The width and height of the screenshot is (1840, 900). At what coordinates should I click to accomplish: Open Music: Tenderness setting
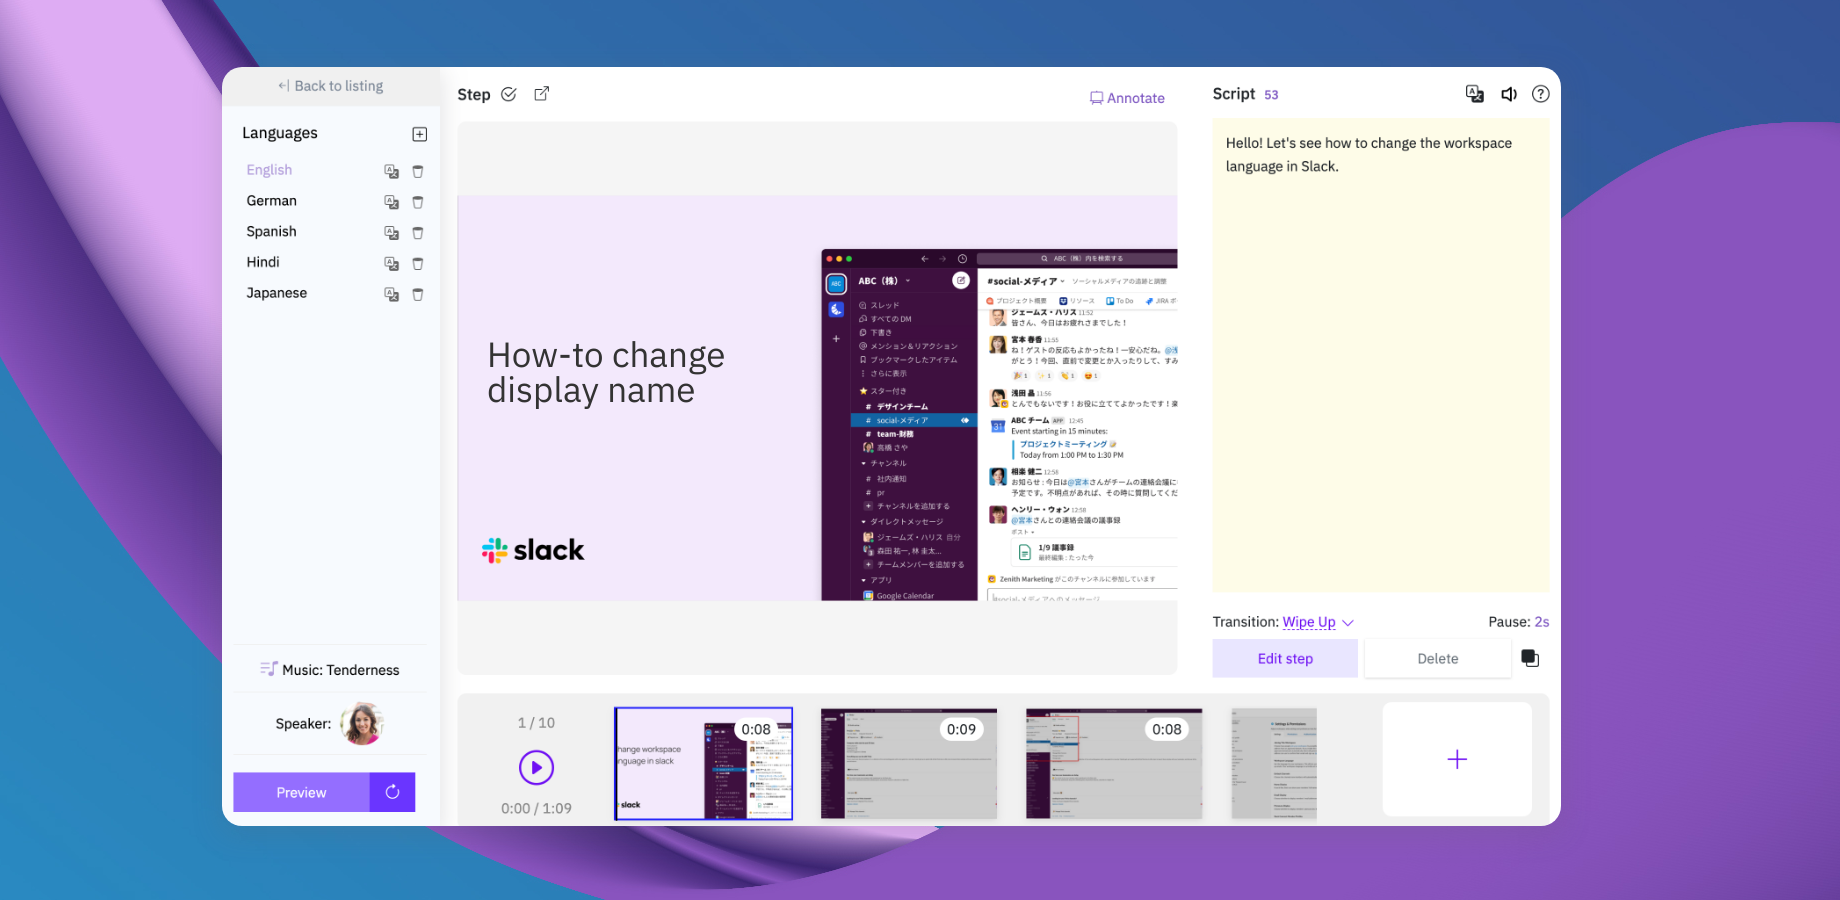[x=330, y=670]
